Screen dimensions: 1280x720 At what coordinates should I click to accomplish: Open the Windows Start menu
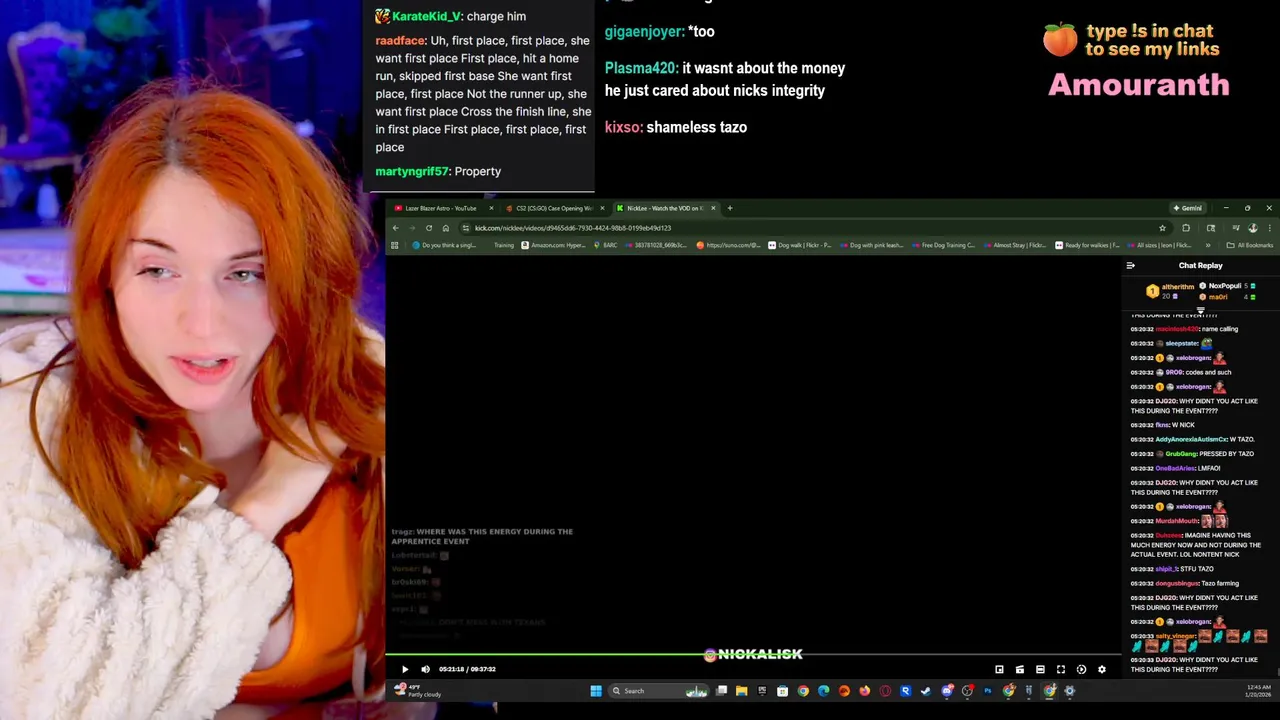[x=596, y=691]
